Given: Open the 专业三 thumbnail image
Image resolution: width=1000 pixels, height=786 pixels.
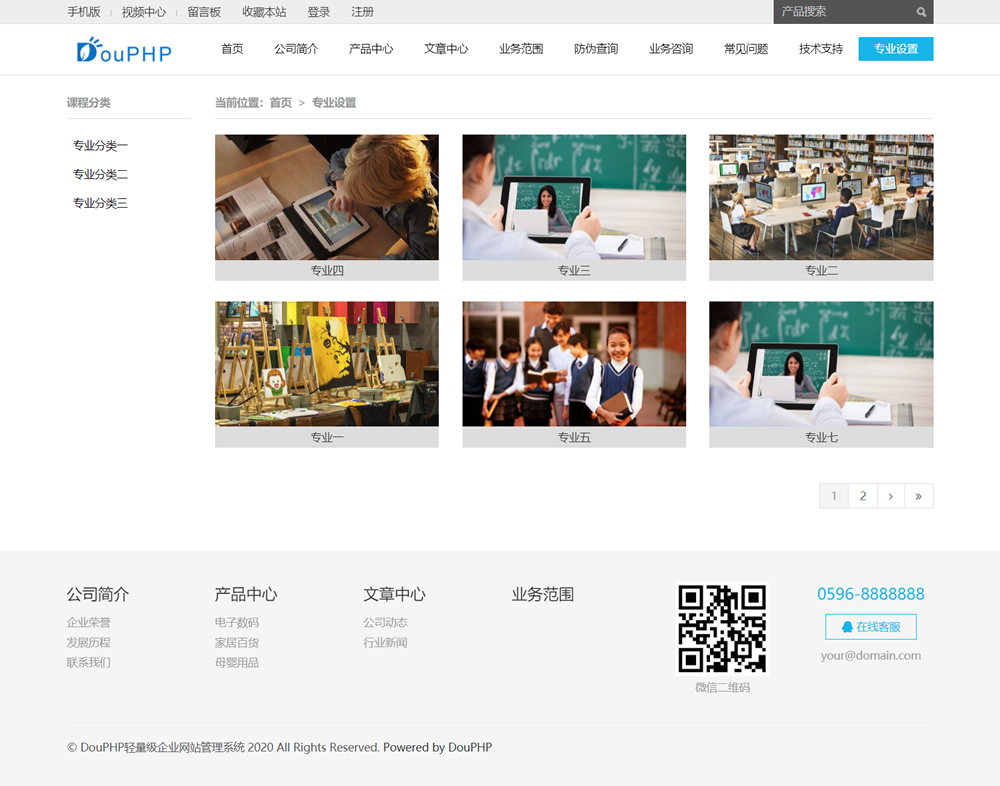Looking at the screenshot, I should pos(574,197).
